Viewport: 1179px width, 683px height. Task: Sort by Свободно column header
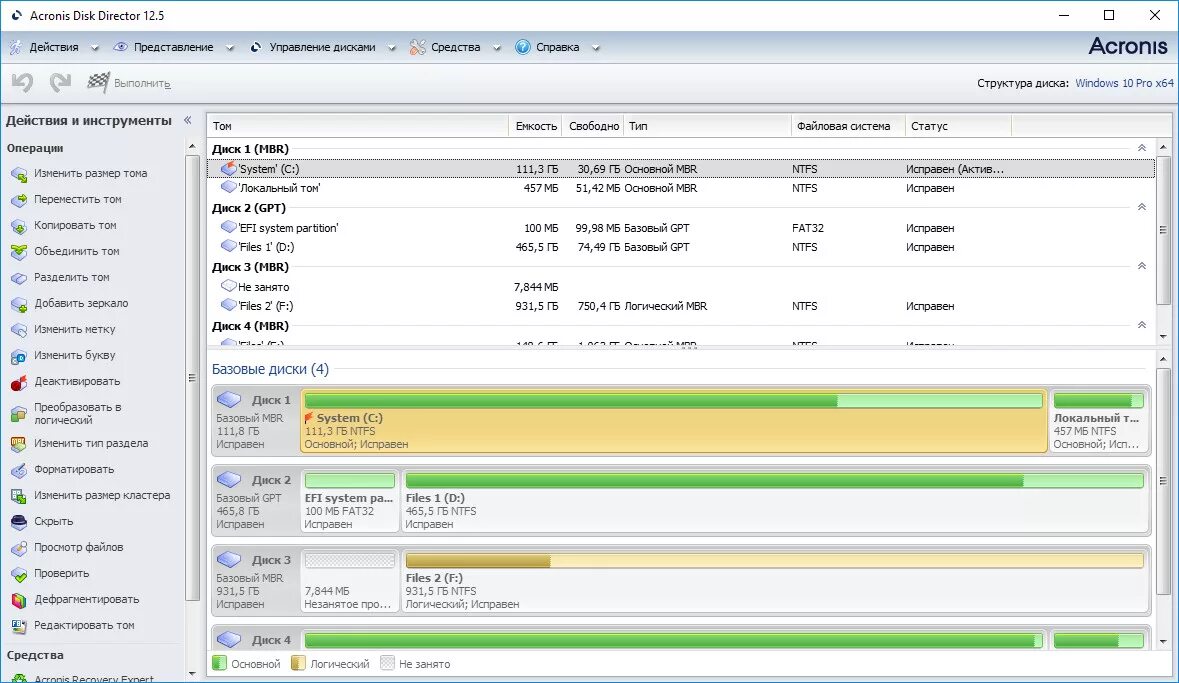(x=593, y=126)
